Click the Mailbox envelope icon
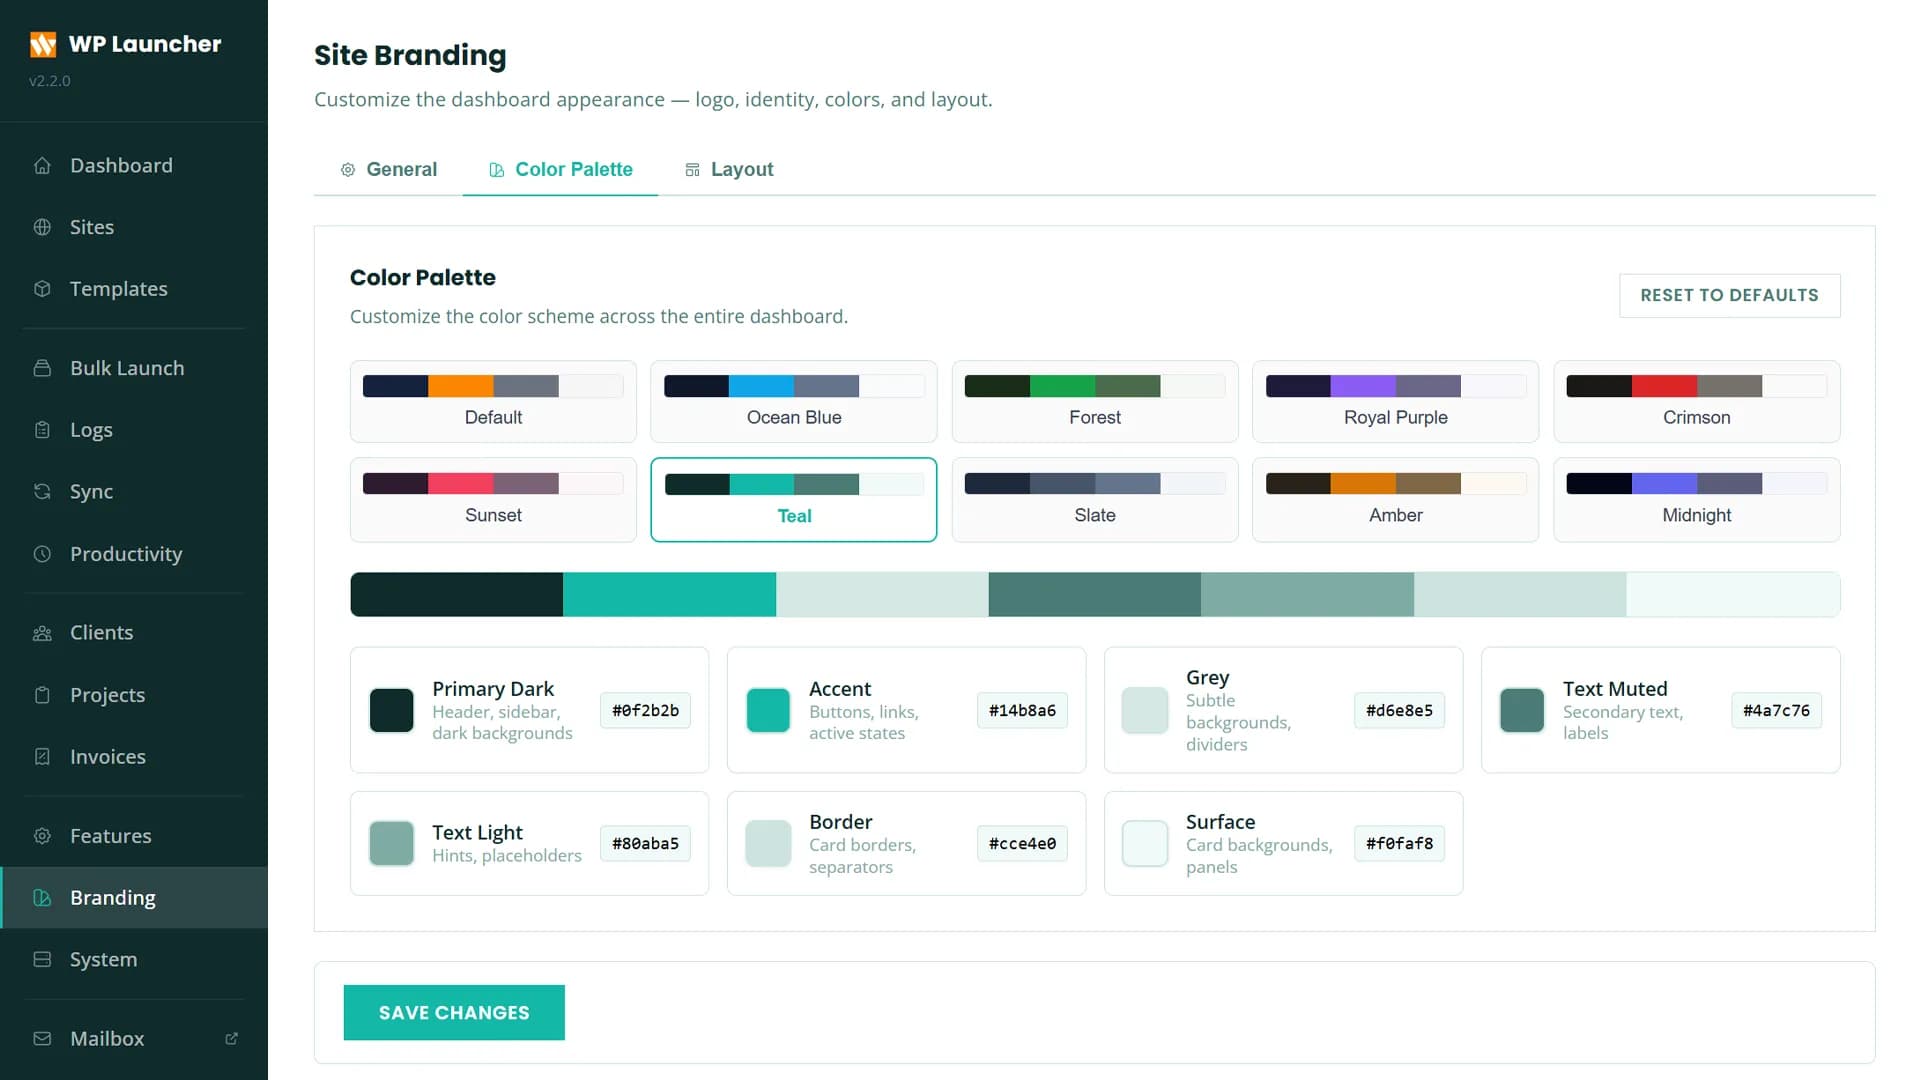Image resolution: width=1920 pixels, height=1080 pixels. coord(42,1039)
